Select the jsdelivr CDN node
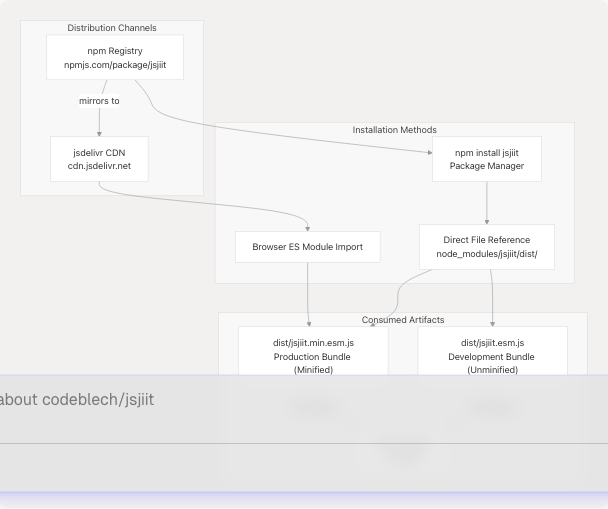The width and height of the screenshot is (608, 509). [x=99, y=159]
